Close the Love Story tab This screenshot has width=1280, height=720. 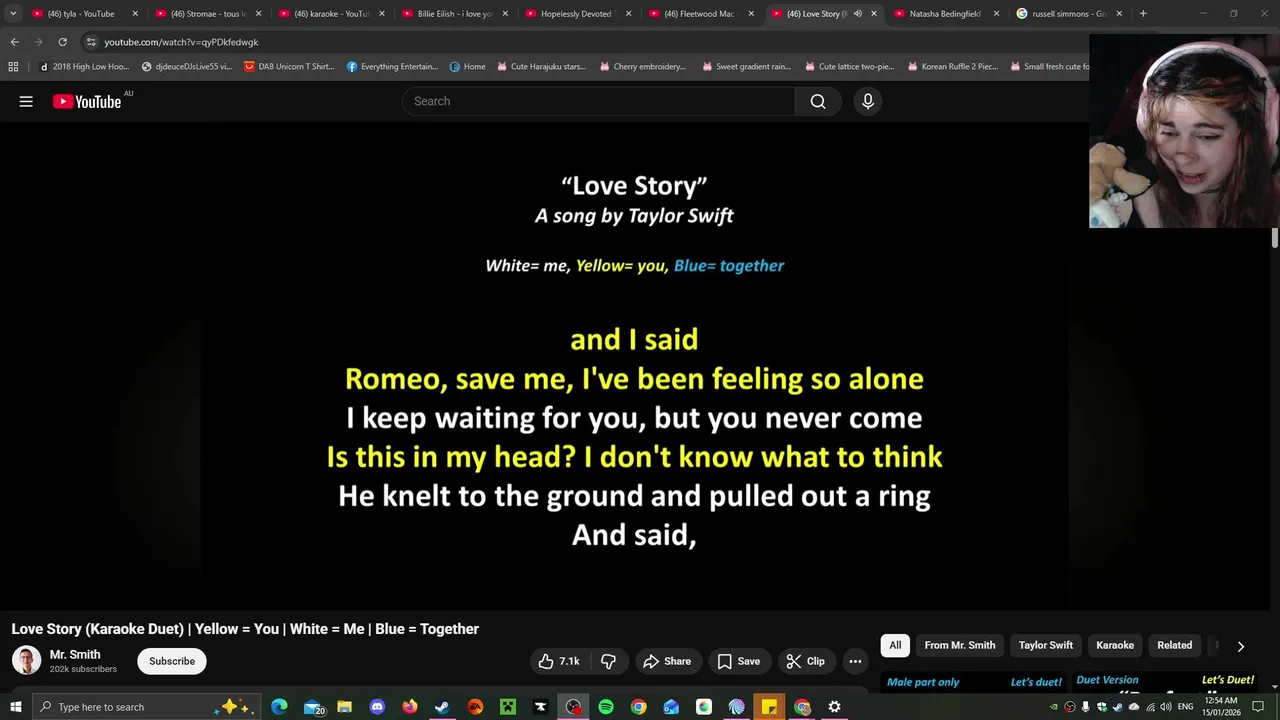pos(874,14)
